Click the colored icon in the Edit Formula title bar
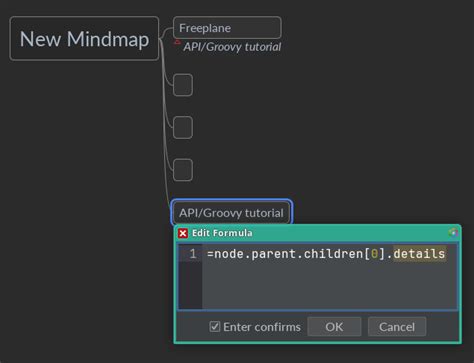 coord(453,233)
